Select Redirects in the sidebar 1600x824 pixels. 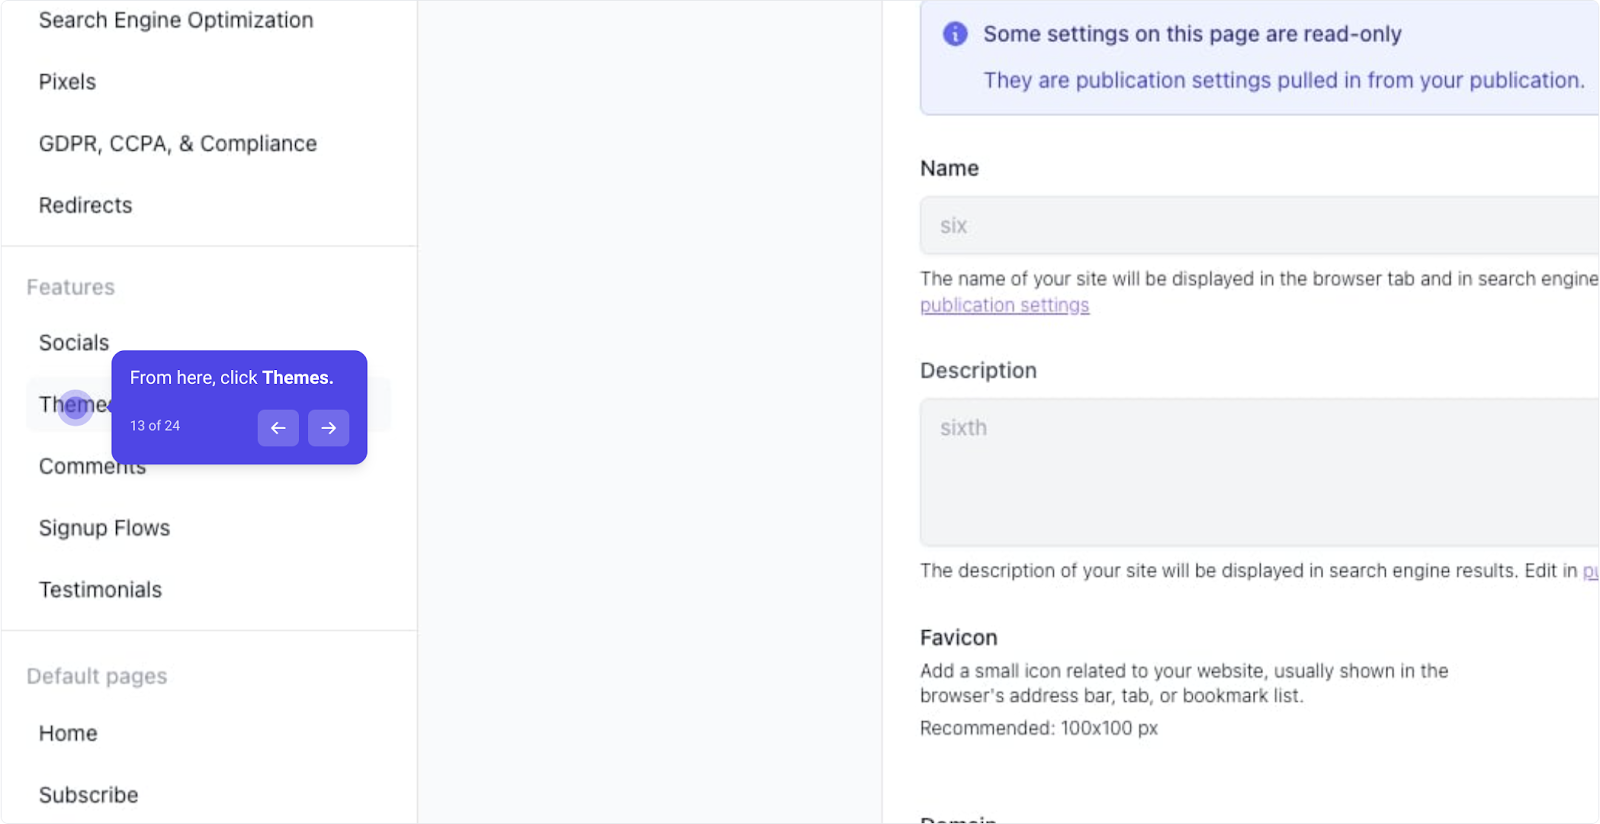pos(85,205)
